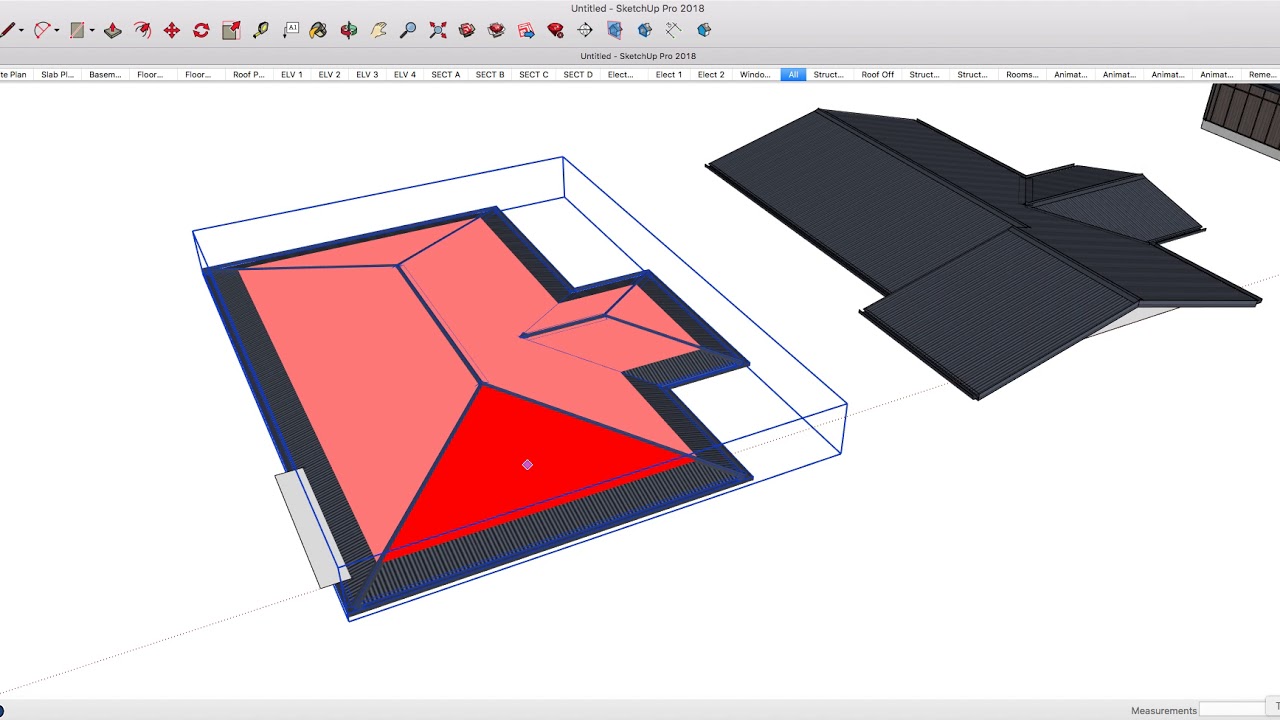Open the Roof P... scene tab
The height and width of the screenshot is (720, 1280).
tap(248, 74)
